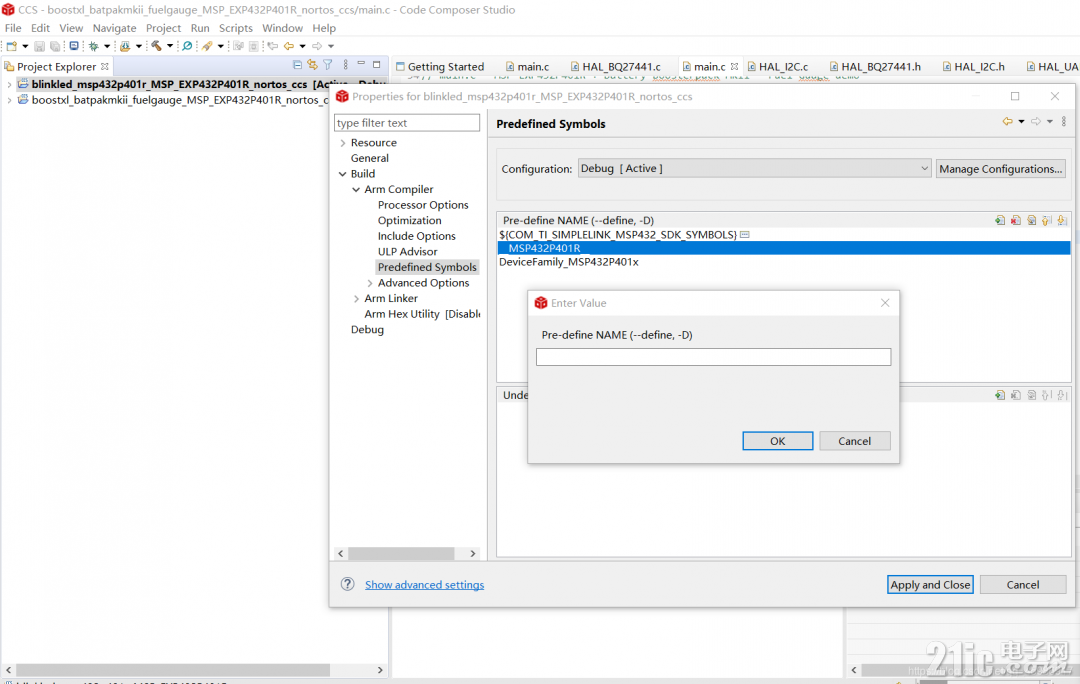Screen dimensions: 1080x684
Task: Expand blinkled_msp432p401r project in explorer
Action: tap(9, 84)
